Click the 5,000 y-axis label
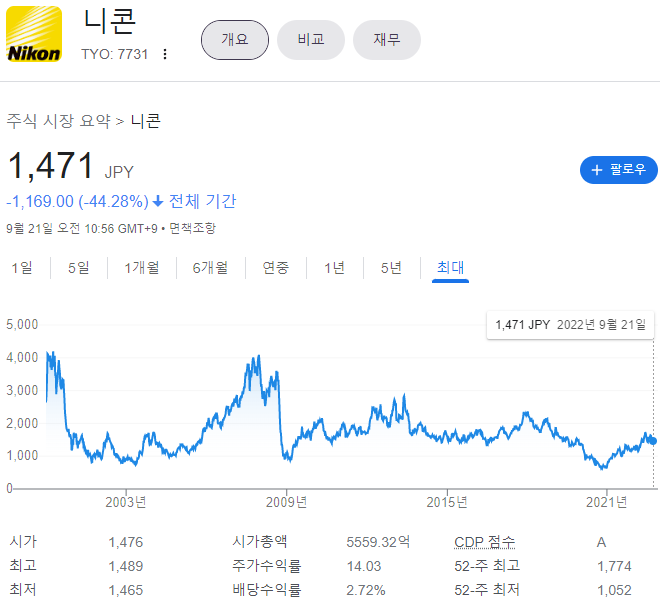This screenshot has height=600, width=660. point(22,325)
